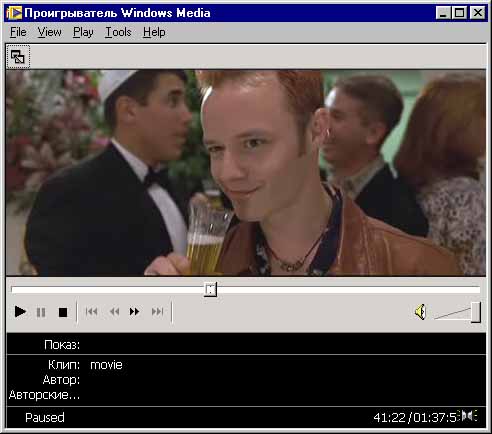Viewport: 492px width, 434px height.
Task: Click the video display area
Action: (246, 172)
